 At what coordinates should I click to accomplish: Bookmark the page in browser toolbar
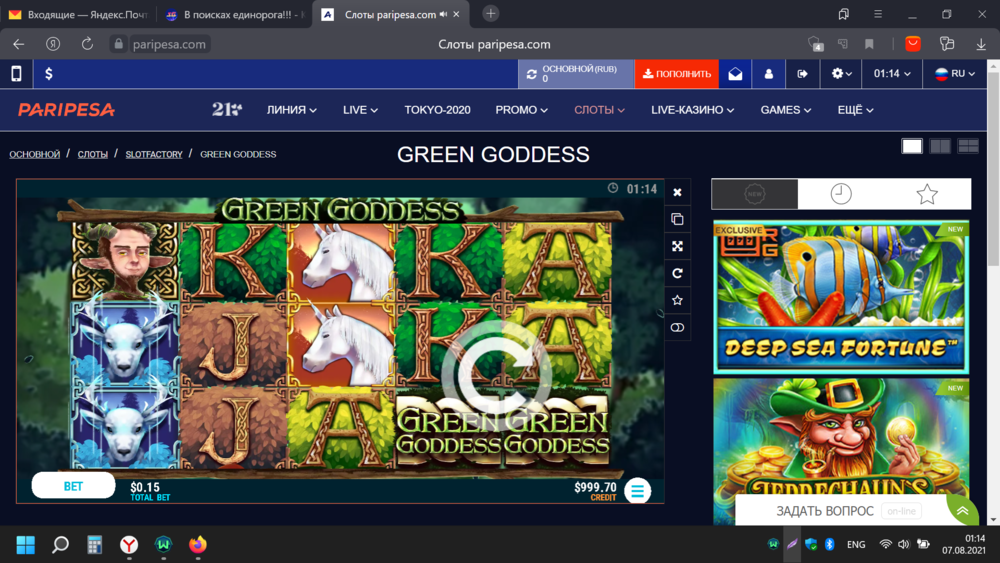pos(869,44)
